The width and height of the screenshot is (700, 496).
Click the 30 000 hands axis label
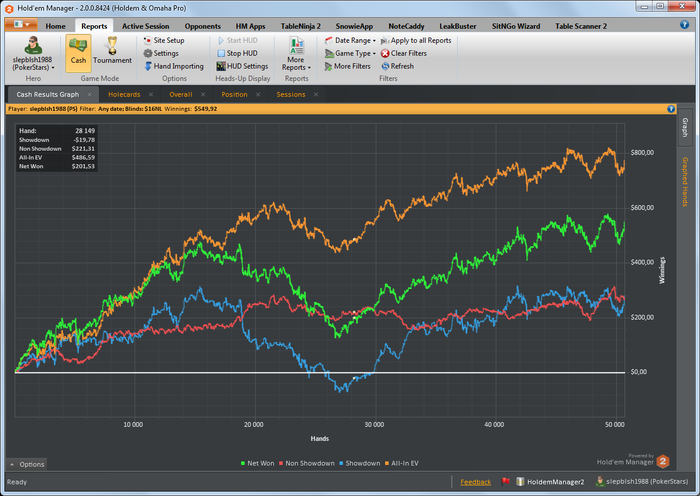click(374, 425)
